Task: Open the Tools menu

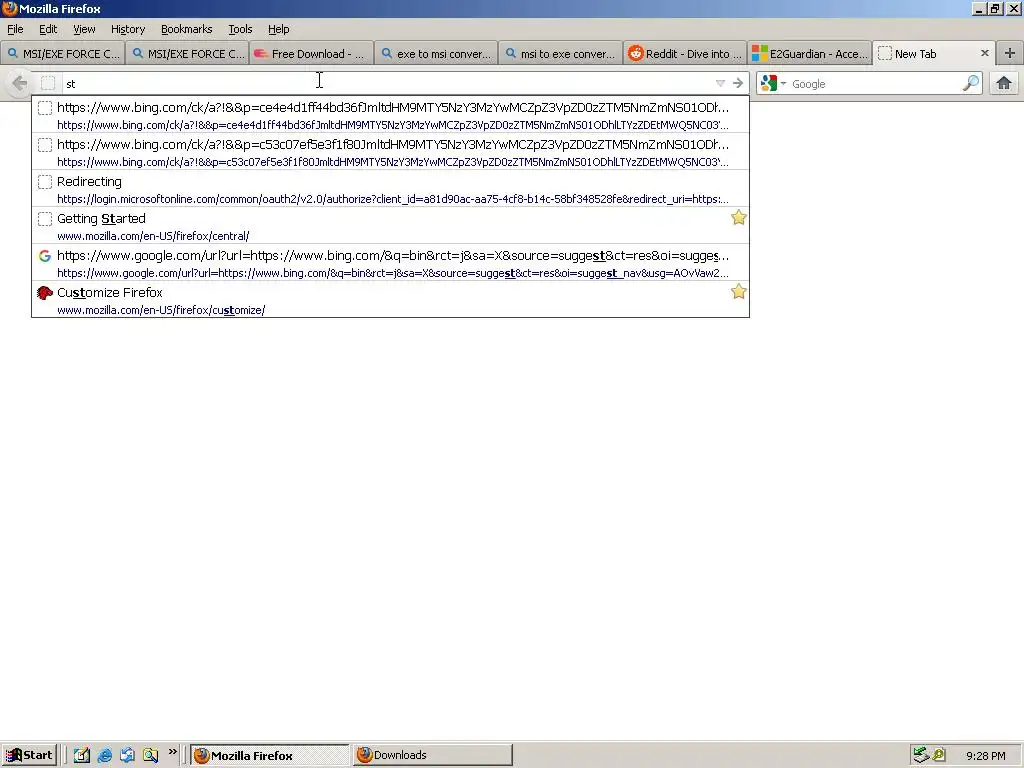Action: (240, 29)
